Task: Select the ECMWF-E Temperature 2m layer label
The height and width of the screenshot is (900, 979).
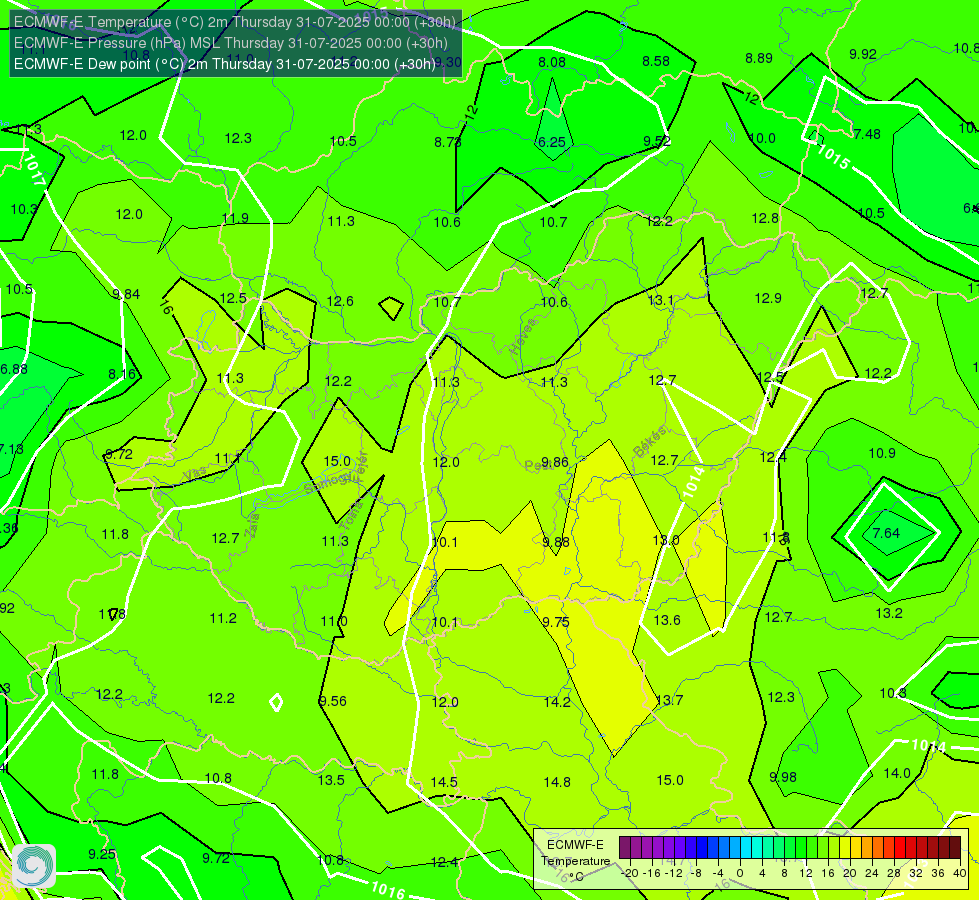Action: coord(235,22)
